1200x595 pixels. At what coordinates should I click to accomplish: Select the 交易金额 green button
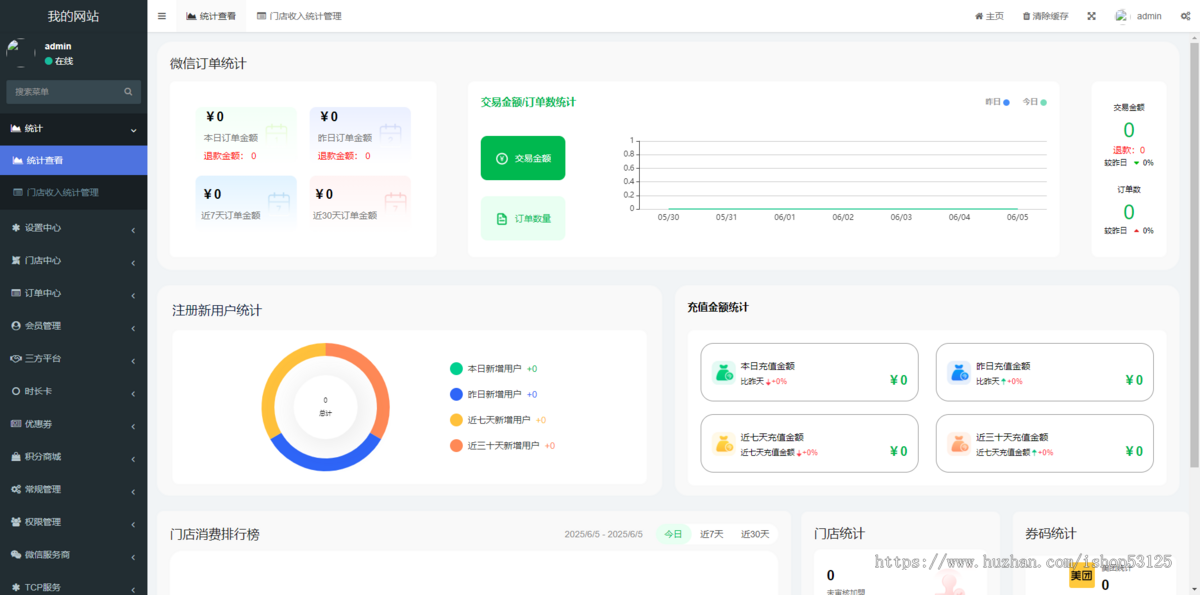523,158
